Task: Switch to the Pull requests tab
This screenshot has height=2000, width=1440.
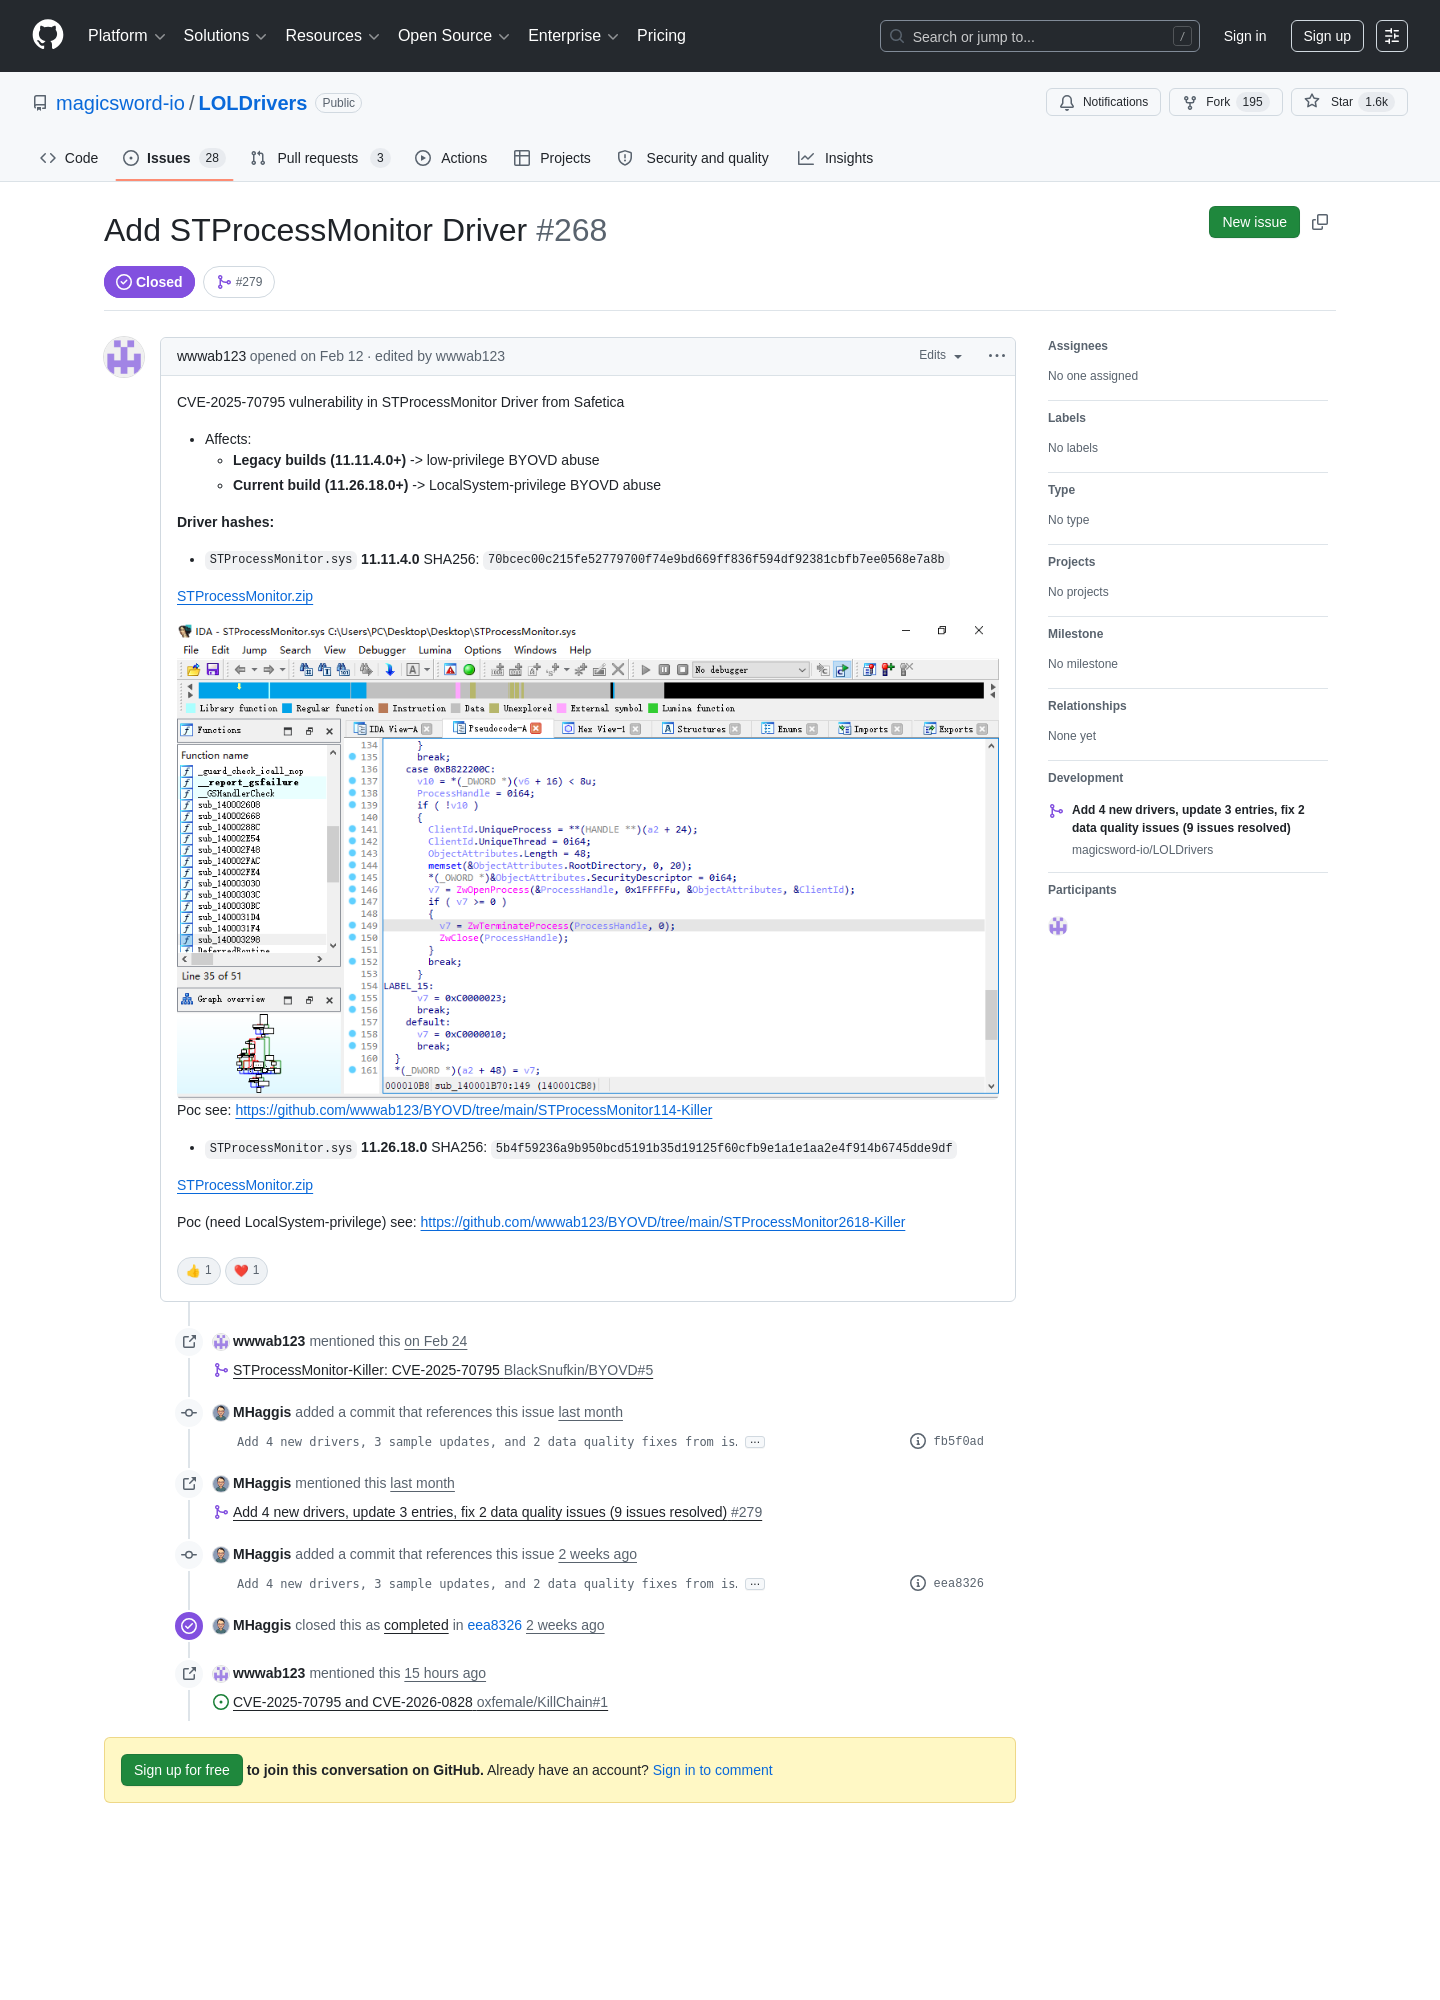Action: [319, 158]
